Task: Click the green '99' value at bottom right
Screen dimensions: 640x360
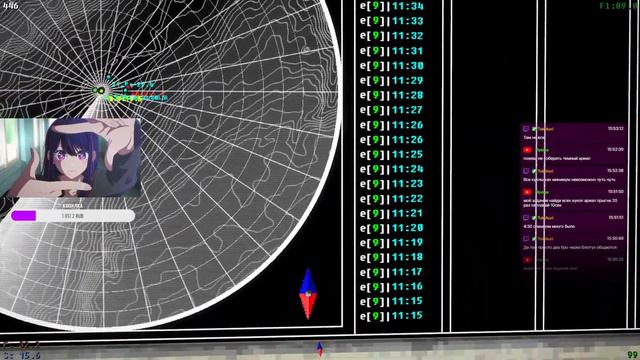Action: (x=633, y=355)
